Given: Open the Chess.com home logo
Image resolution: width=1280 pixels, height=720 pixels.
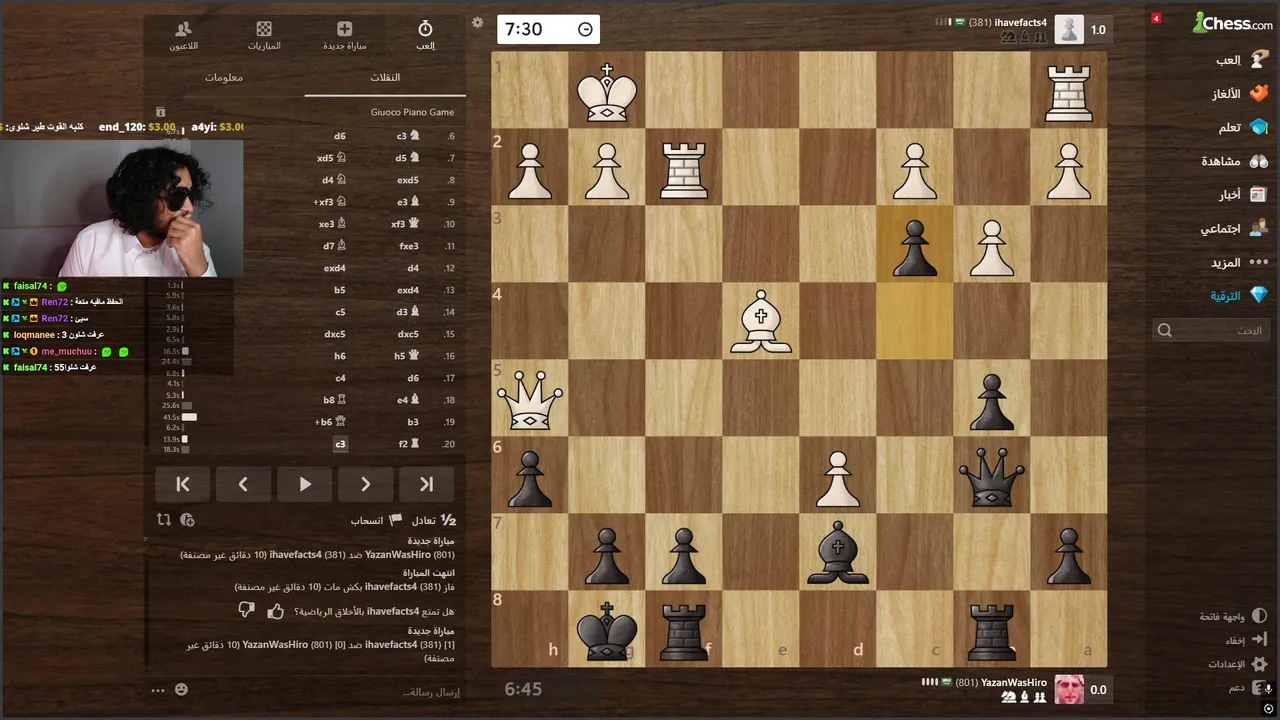Looking at the screenshot, I should 1233,22.
